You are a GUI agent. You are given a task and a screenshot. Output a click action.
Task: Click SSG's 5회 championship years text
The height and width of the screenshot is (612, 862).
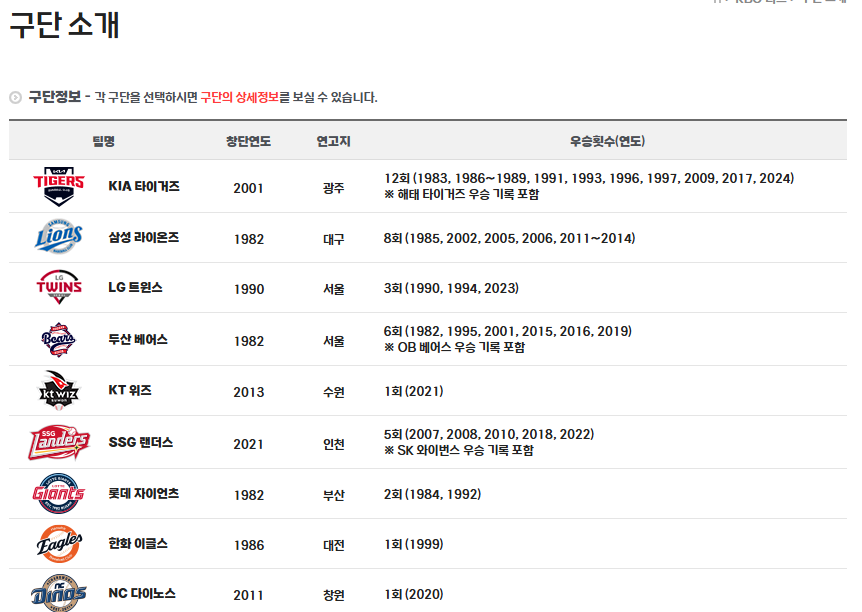pos(489,434)
